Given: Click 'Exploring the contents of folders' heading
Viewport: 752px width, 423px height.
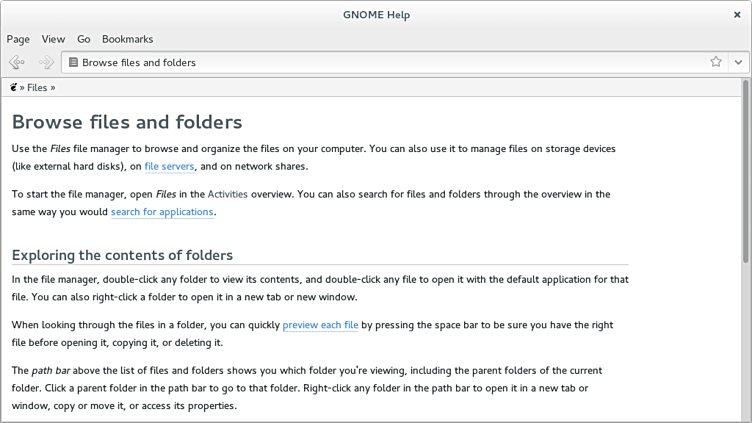Looking at the screenshot, I should coord(122,255).
